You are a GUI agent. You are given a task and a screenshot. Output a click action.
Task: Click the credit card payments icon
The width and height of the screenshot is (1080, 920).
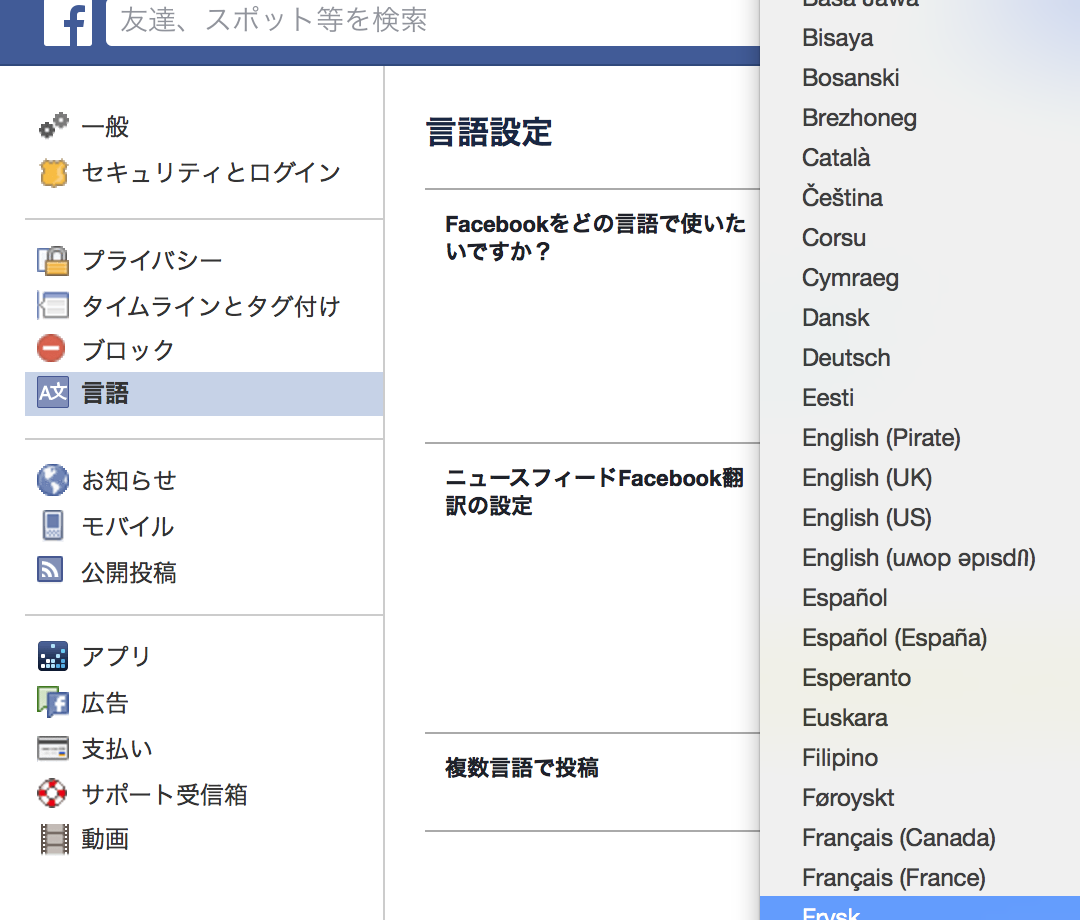coord(53,748)
